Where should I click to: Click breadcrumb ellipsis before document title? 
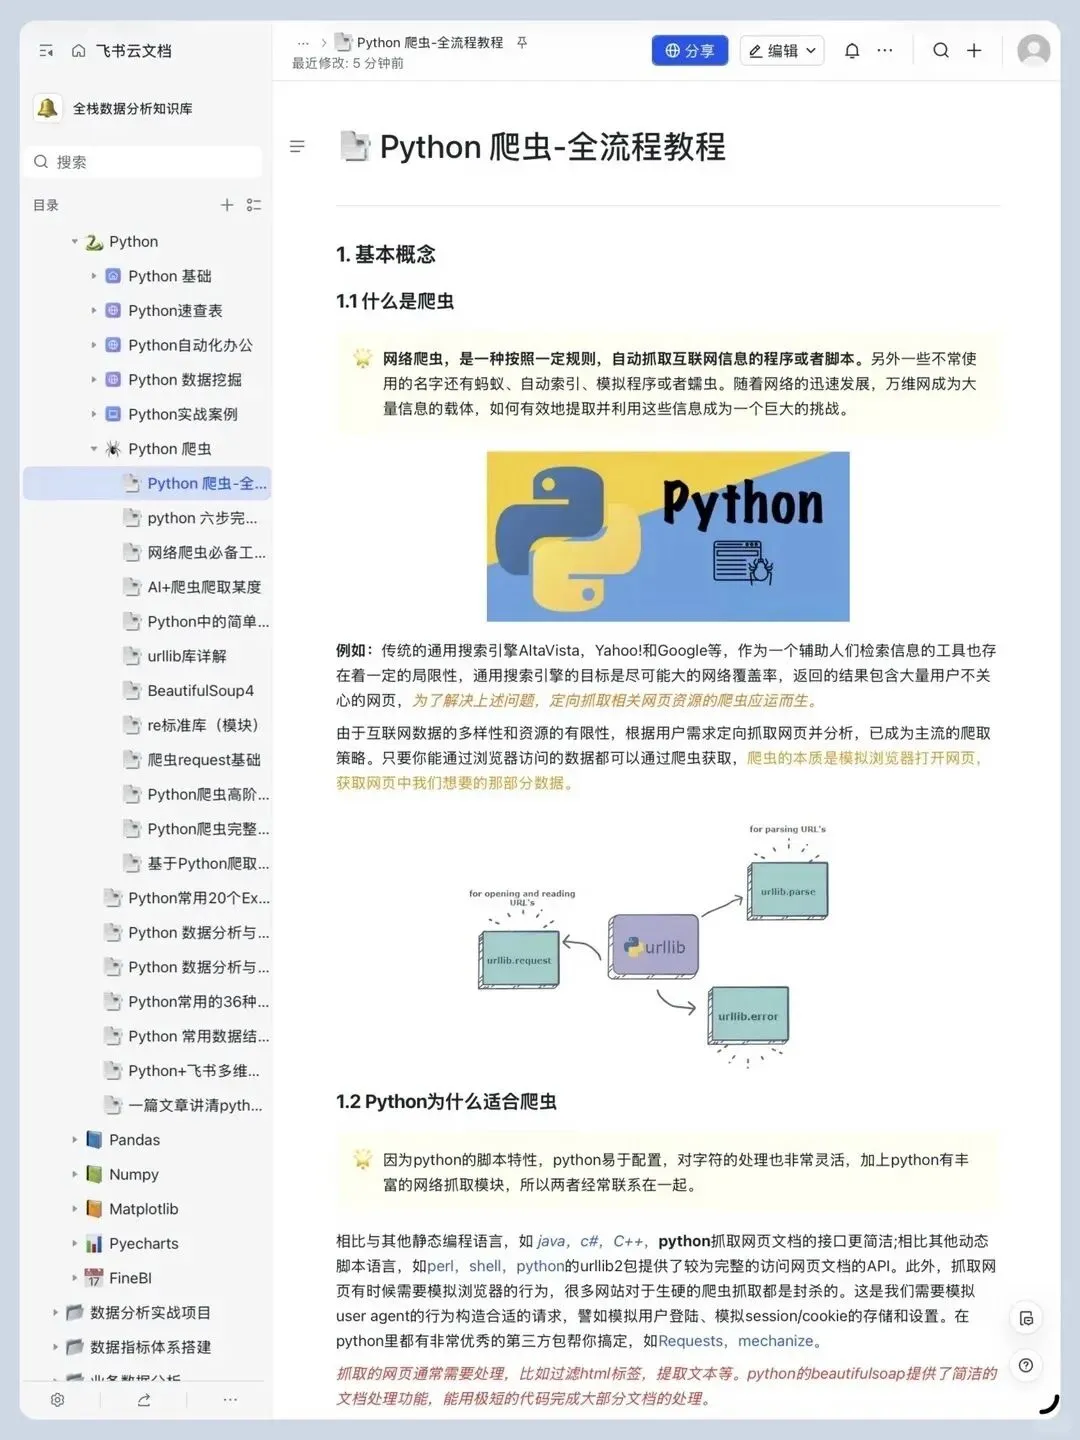[x=303, y=43]
